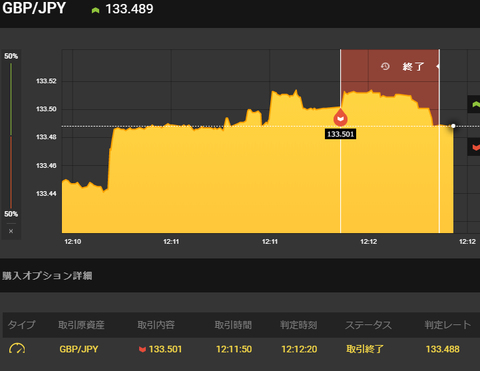Click the 取引内容 column header
This screenshot has width=480, height=371.
156,325
